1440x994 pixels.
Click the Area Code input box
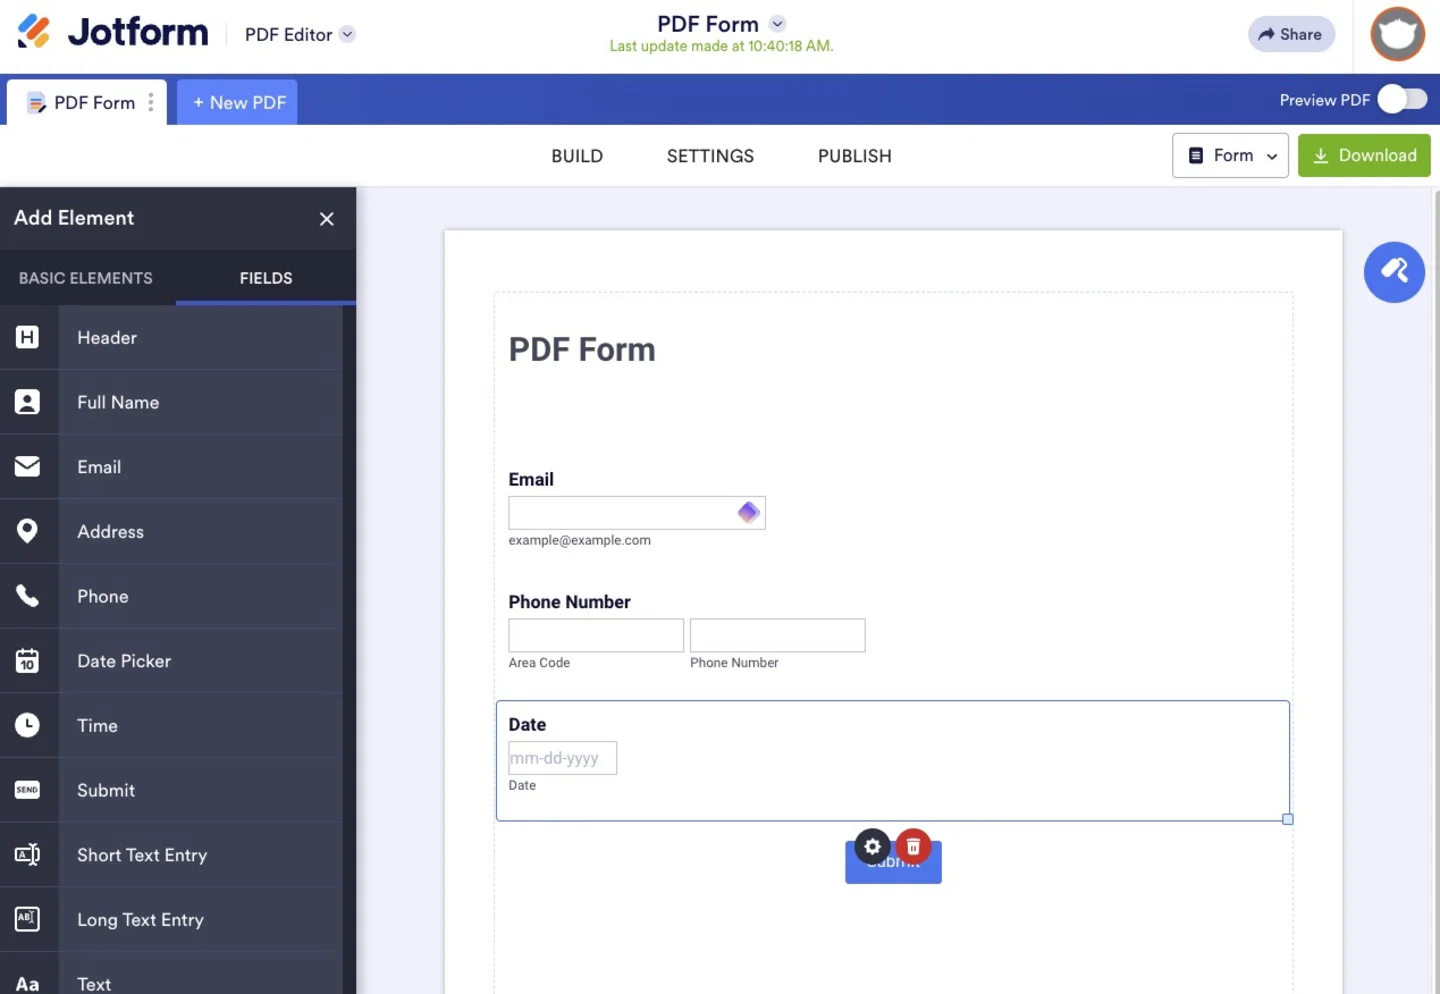[x=596, y=635]
